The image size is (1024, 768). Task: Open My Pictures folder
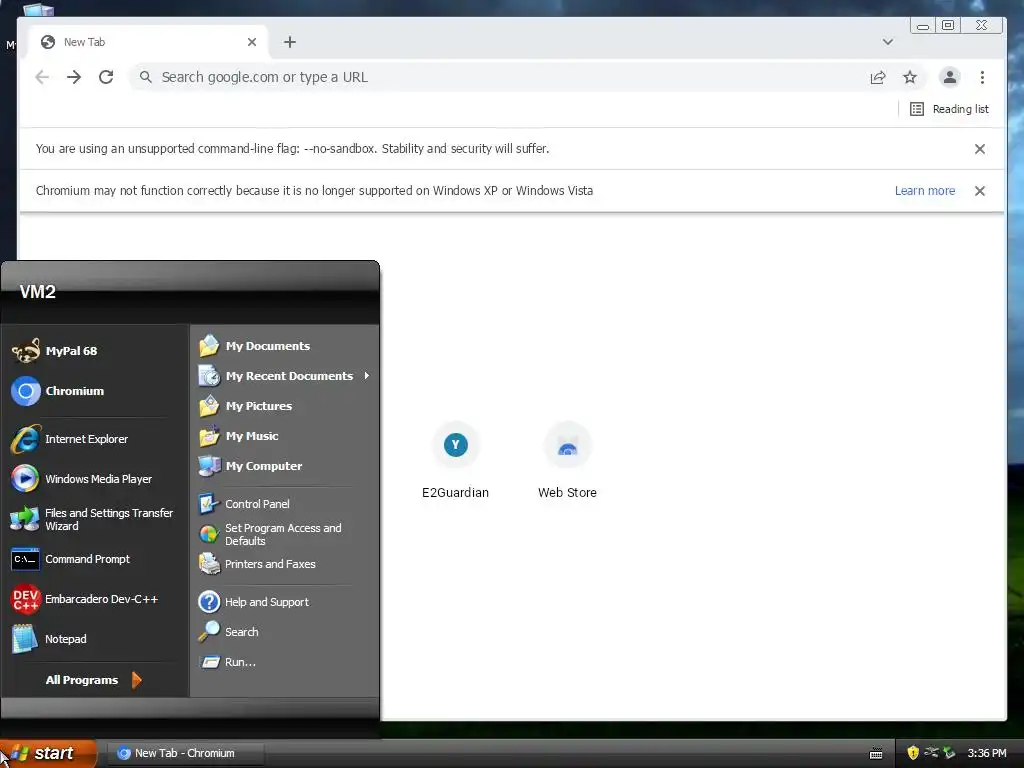pyautogui.click(x=284, y=406)
